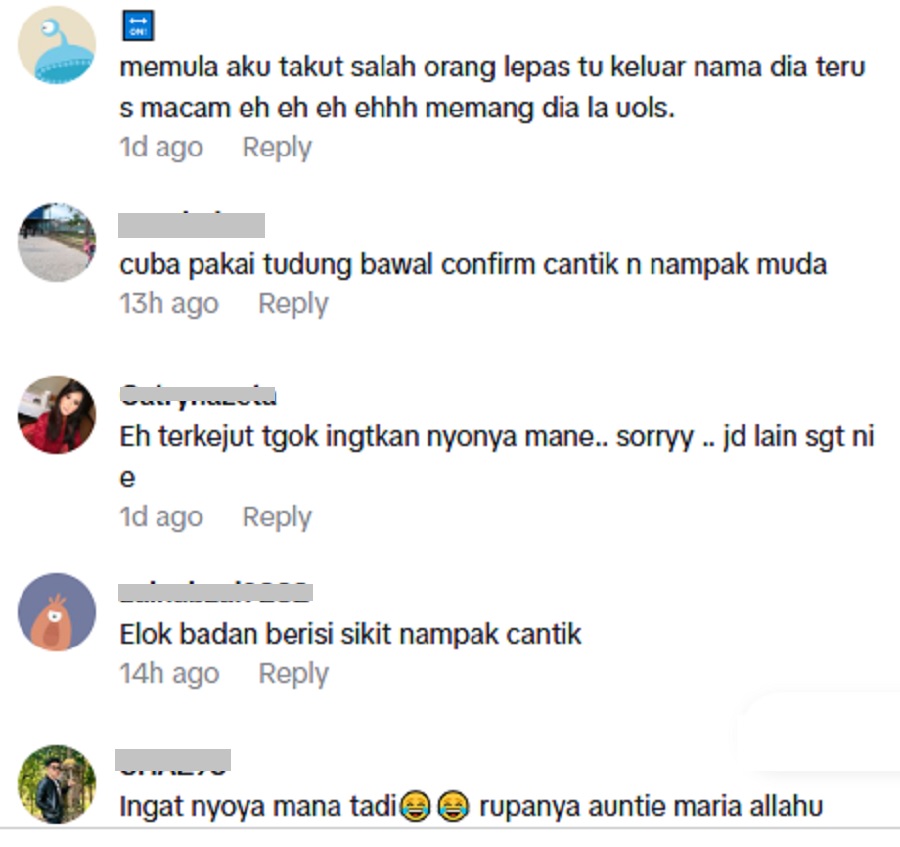Open the avatar of man in black jacket
Screen dimensions: 900x847
click(57, 784)
